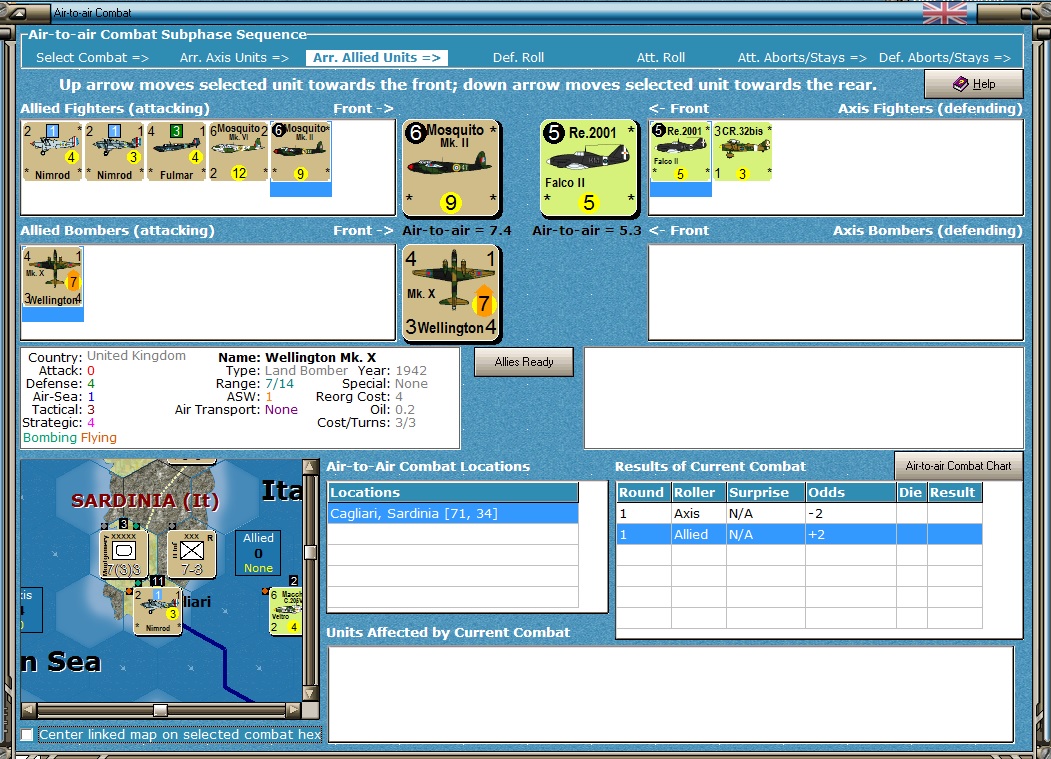Screen dimensions: 1051x759
Task: Click the Macchi Veltro unit on the map
Action: (x=286, y=611)
